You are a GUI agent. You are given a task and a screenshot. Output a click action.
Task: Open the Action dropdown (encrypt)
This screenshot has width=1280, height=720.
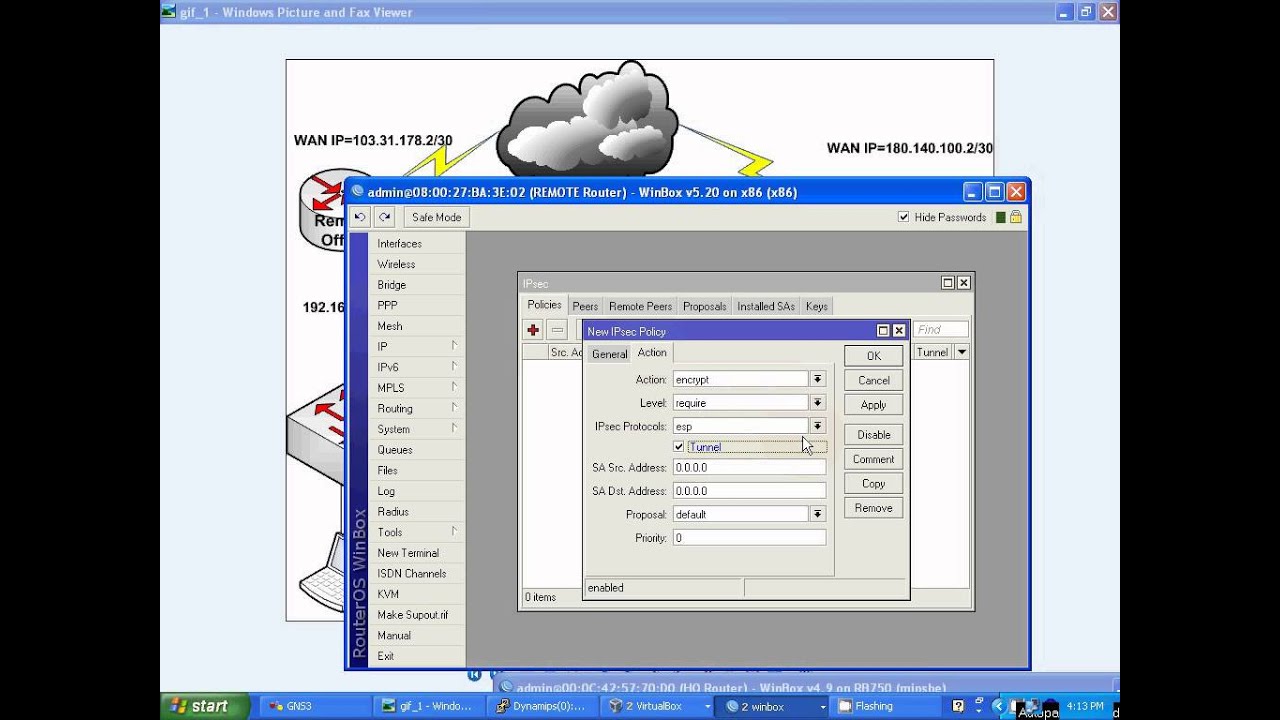tap(818, 379)
